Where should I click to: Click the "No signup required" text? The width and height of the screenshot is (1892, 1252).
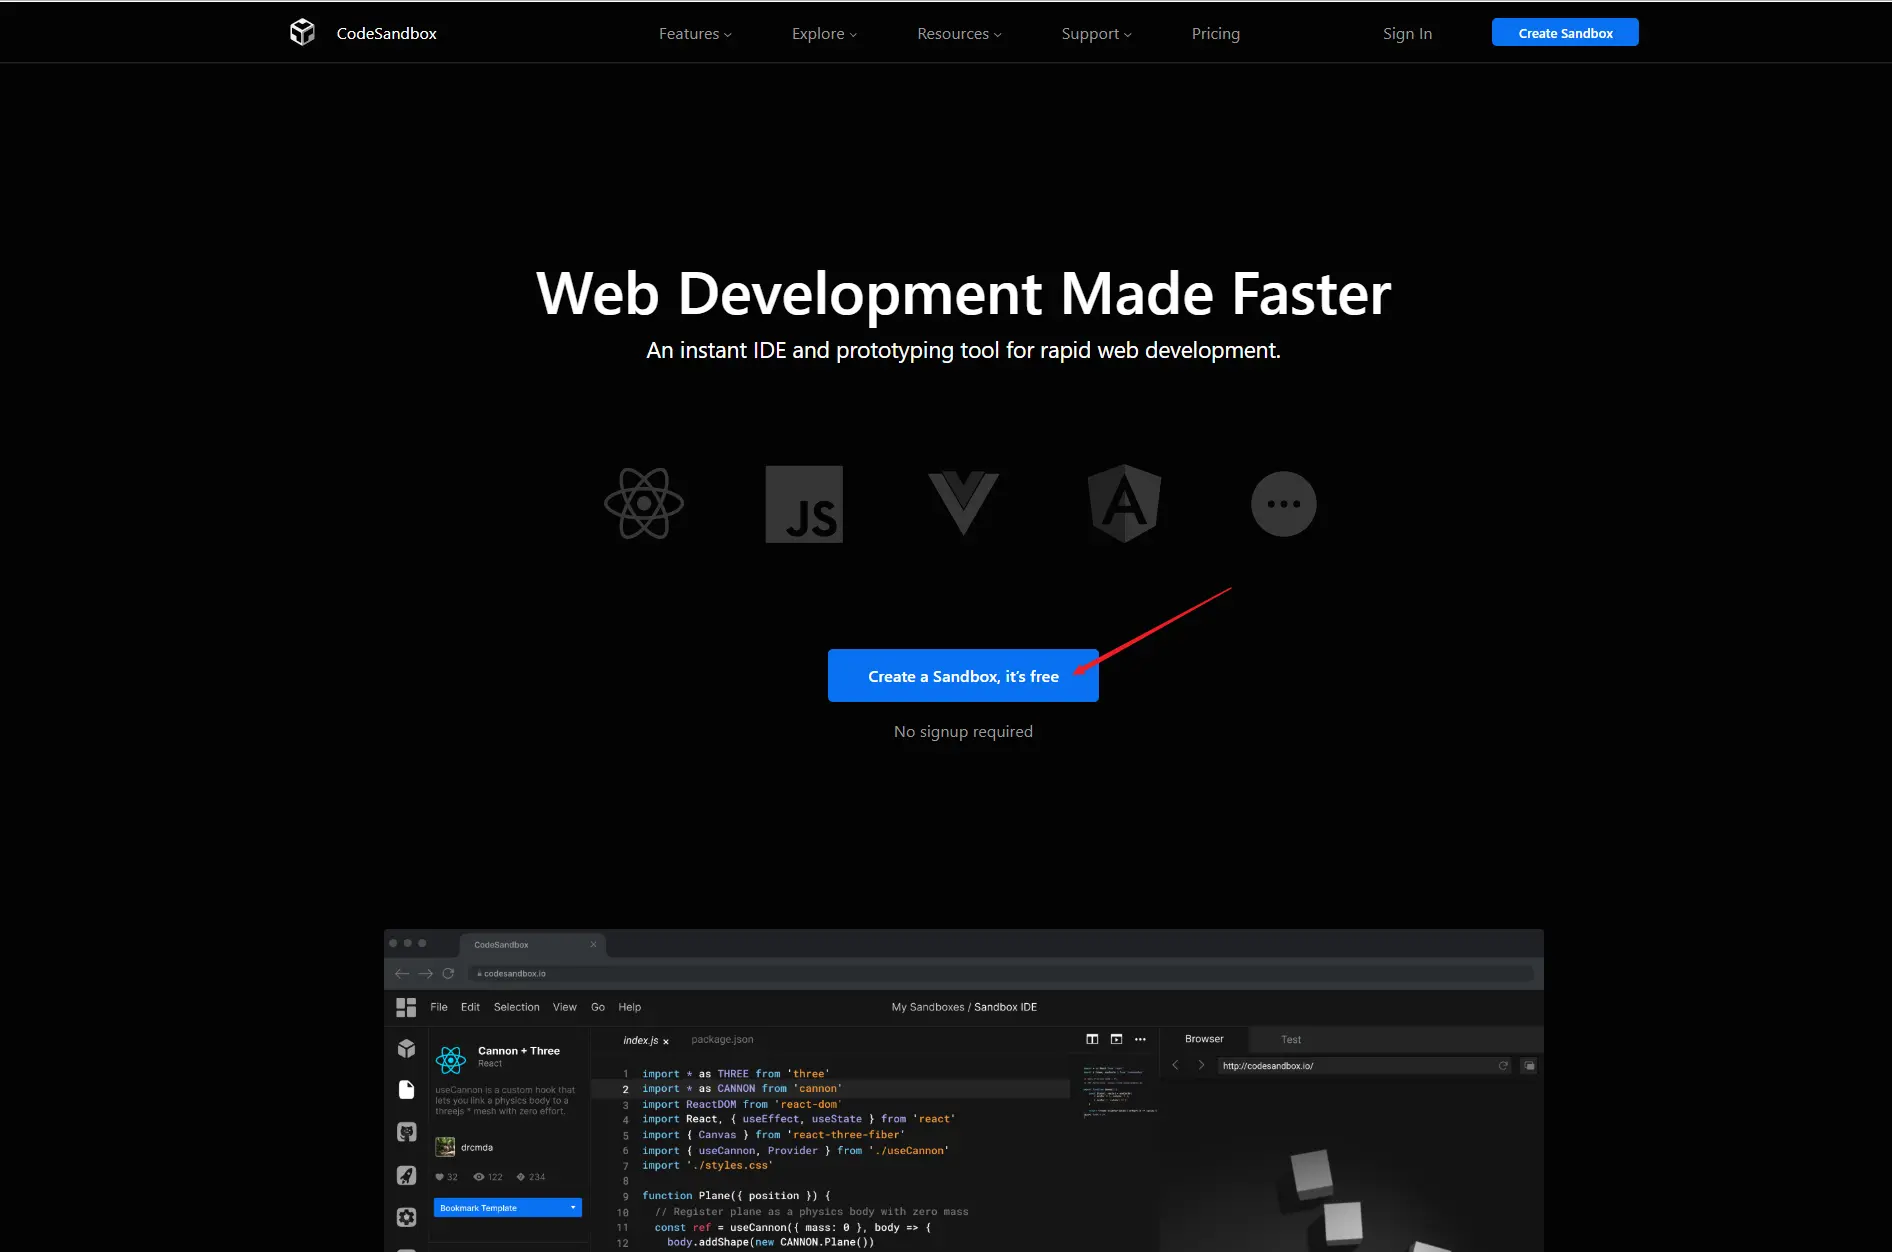click(963, 732)
